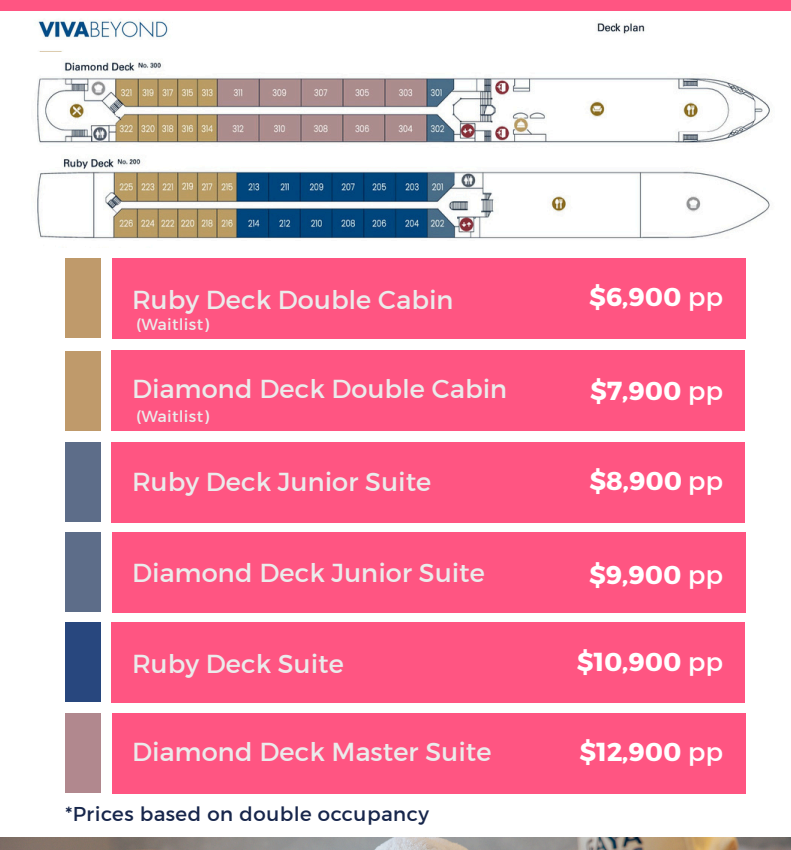Viewport: 791px width, 850px height.
Task: Click the VIVA BEYOND logo
Action: [x=103, y=30]
